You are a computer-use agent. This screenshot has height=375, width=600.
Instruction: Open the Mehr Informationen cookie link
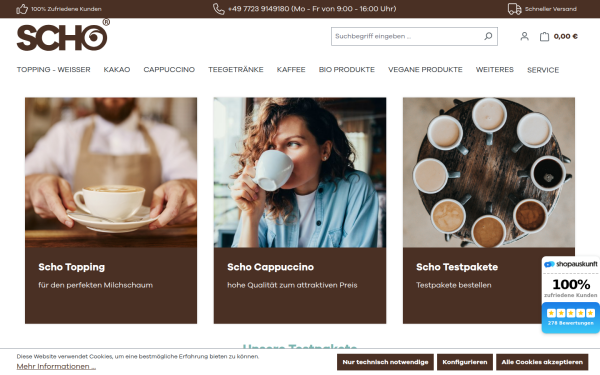(56, 367)
